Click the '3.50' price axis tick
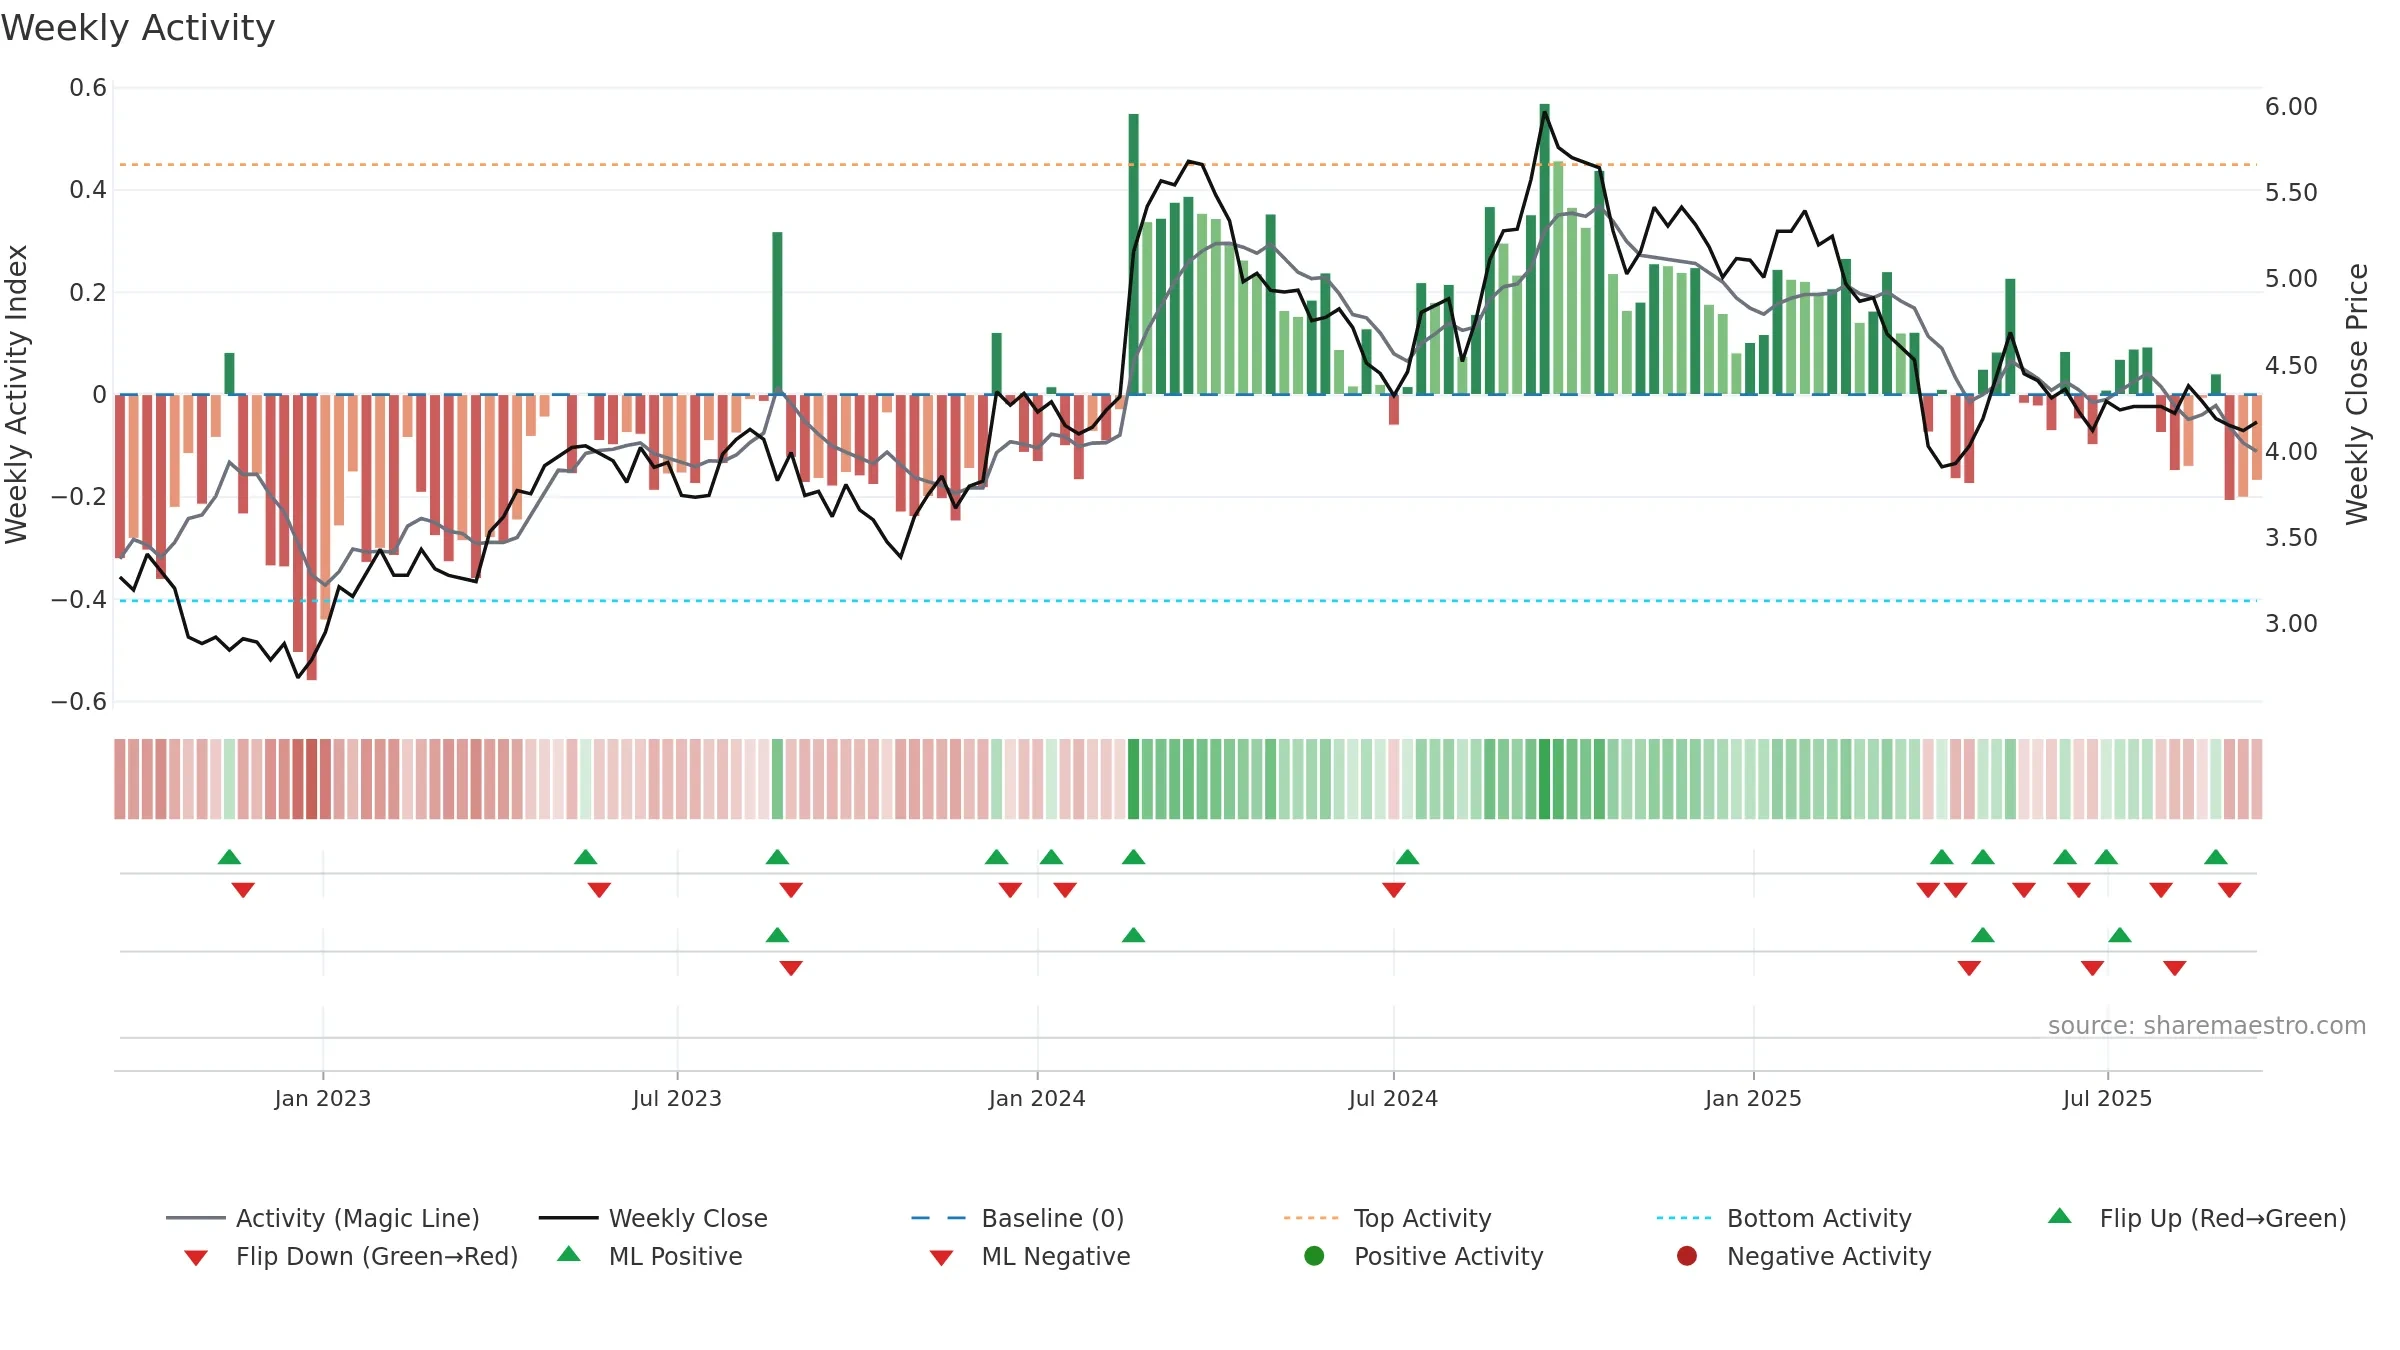 tap(2291, 537)
